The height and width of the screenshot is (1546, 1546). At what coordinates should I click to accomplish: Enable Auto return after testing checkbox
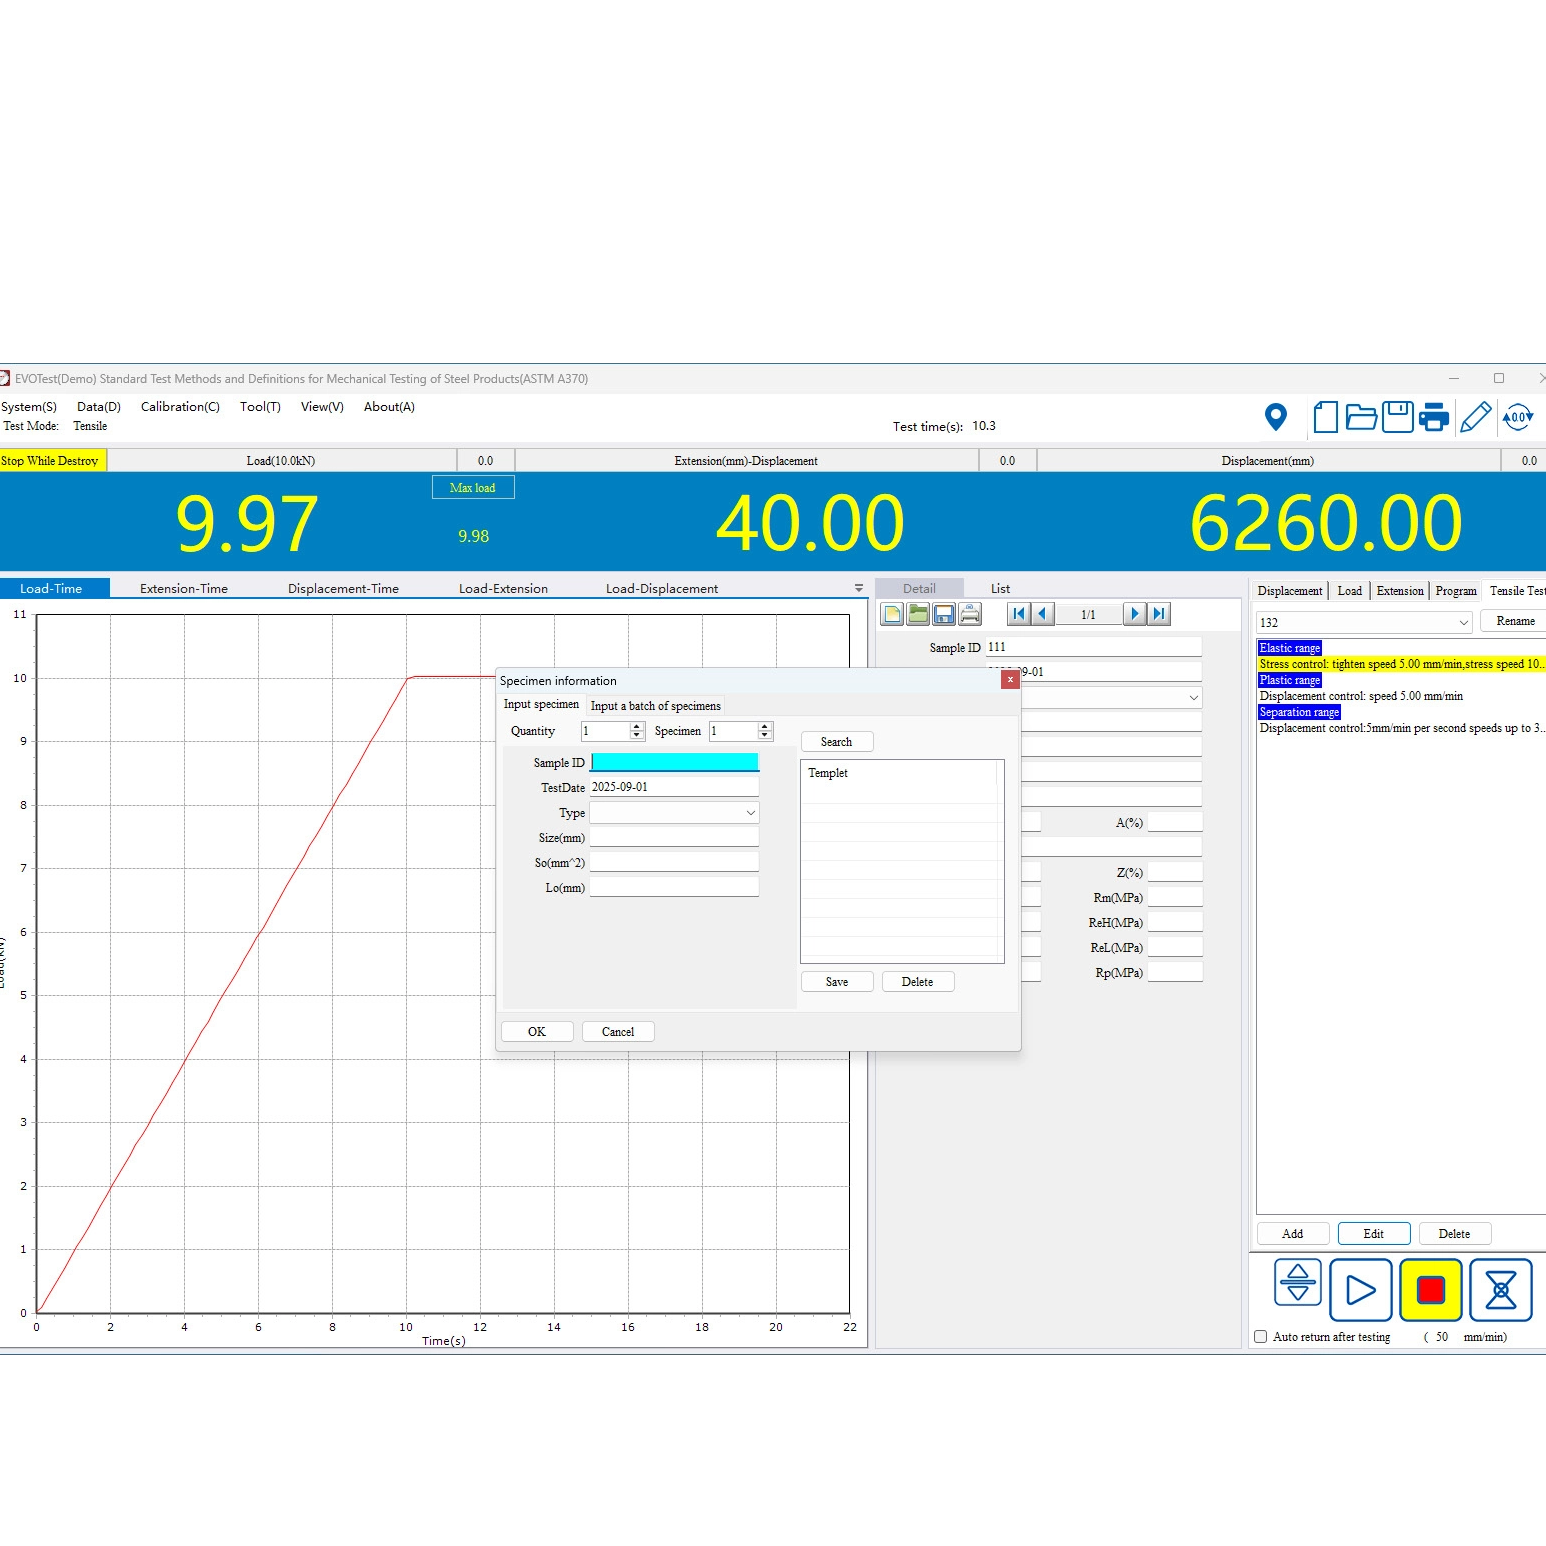pyautogui.click(x=1261, y=1337)
